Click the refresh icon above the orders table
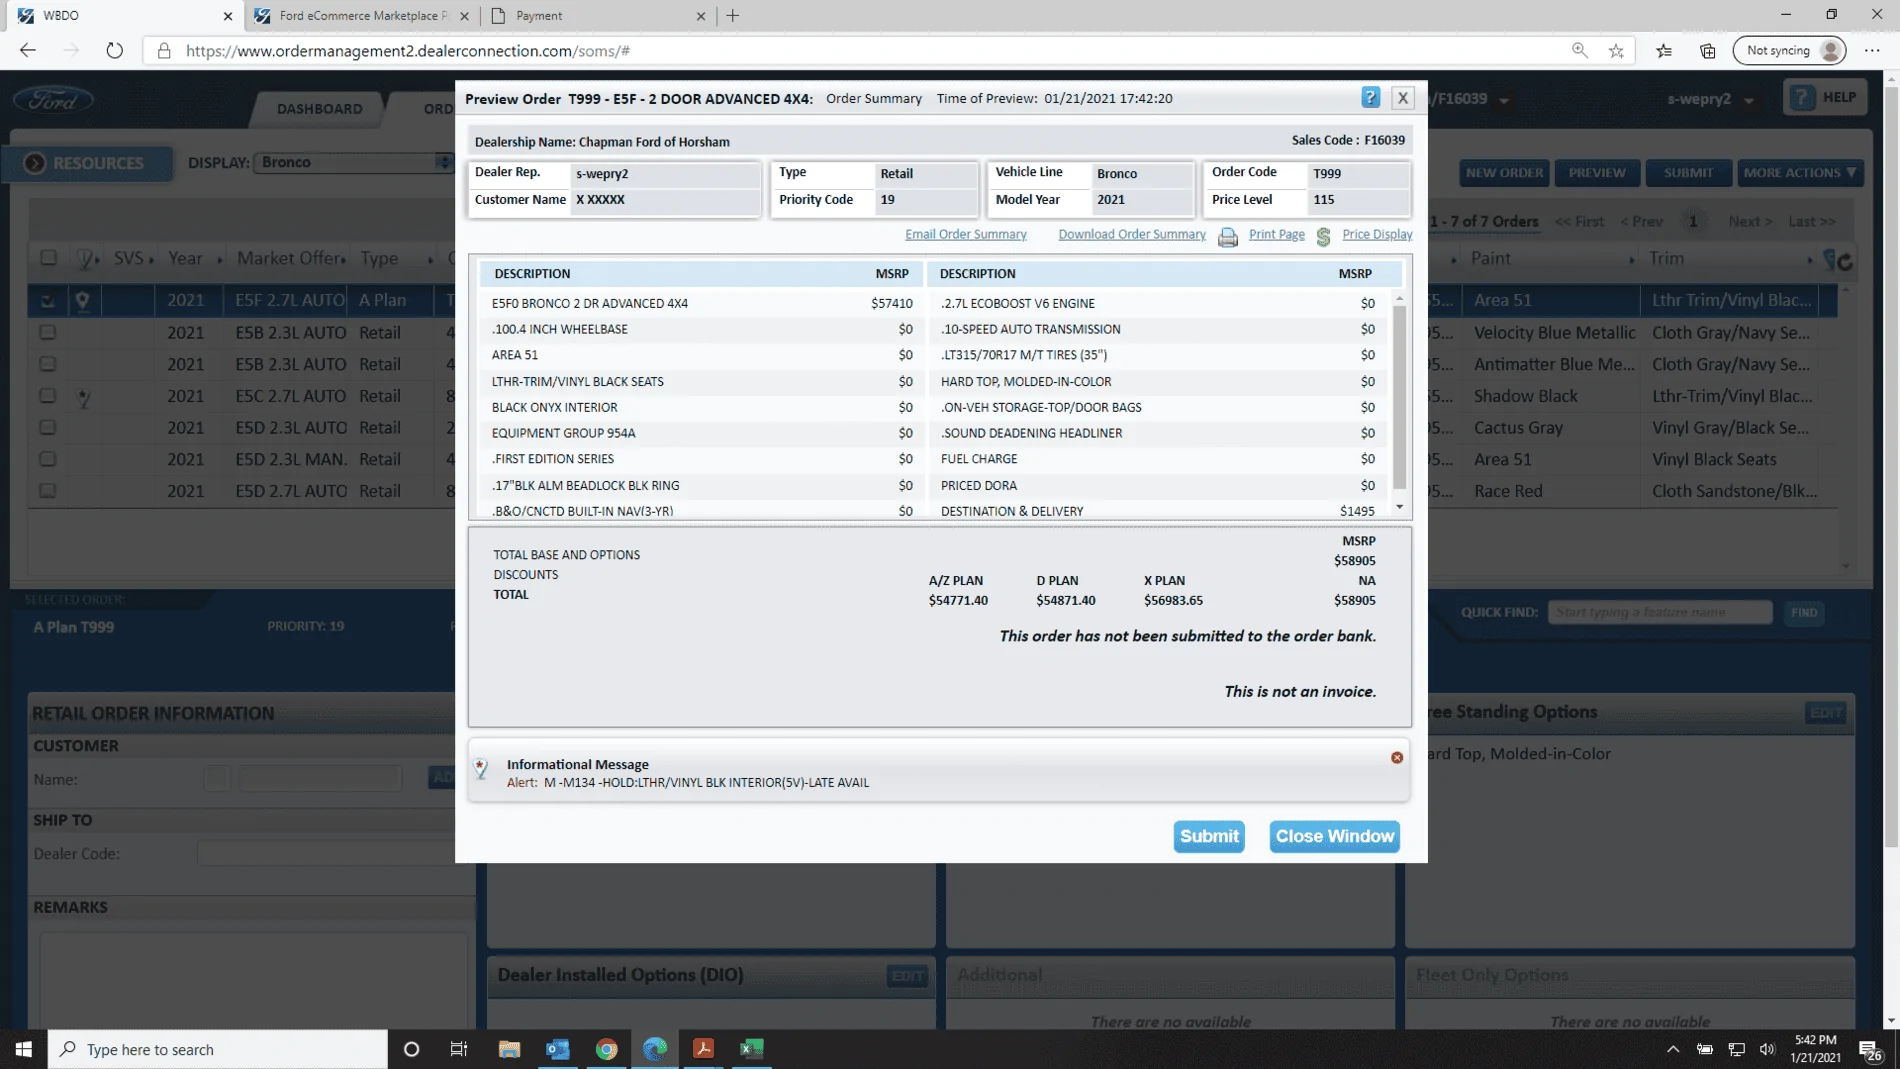The height and width of the screenshot is (1069, 1900). 1843,261
